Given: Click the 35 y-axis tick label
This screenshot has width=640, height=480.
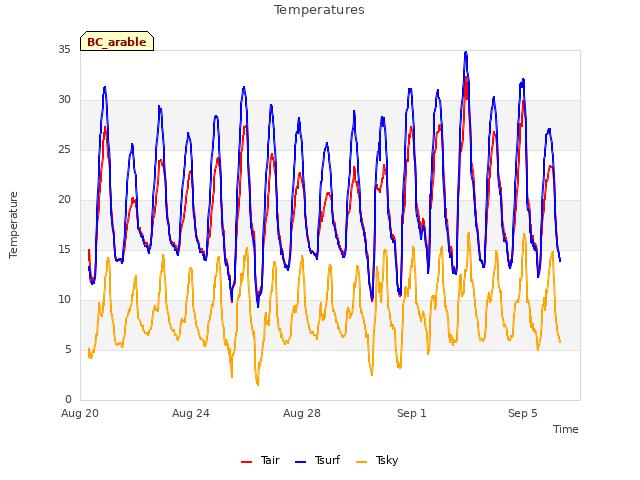Looking at the screenshot, I should (x=64, y=50).
